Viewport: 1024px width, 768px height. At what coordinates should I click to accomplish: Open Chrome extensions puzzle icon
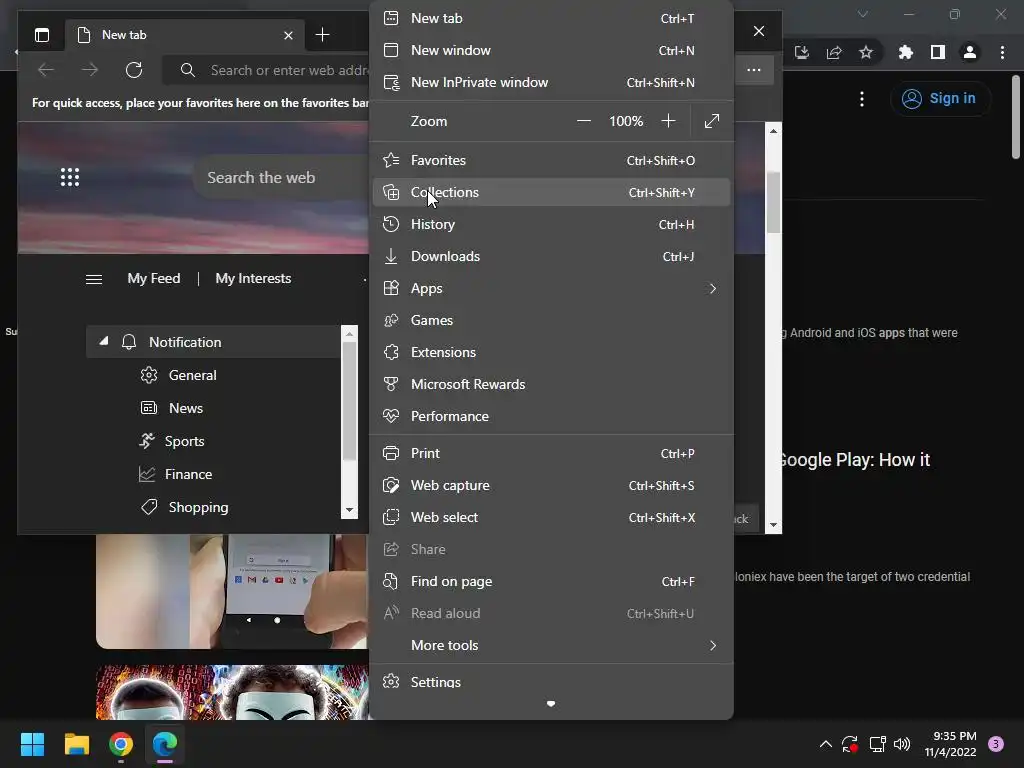[x=905, y=52]
